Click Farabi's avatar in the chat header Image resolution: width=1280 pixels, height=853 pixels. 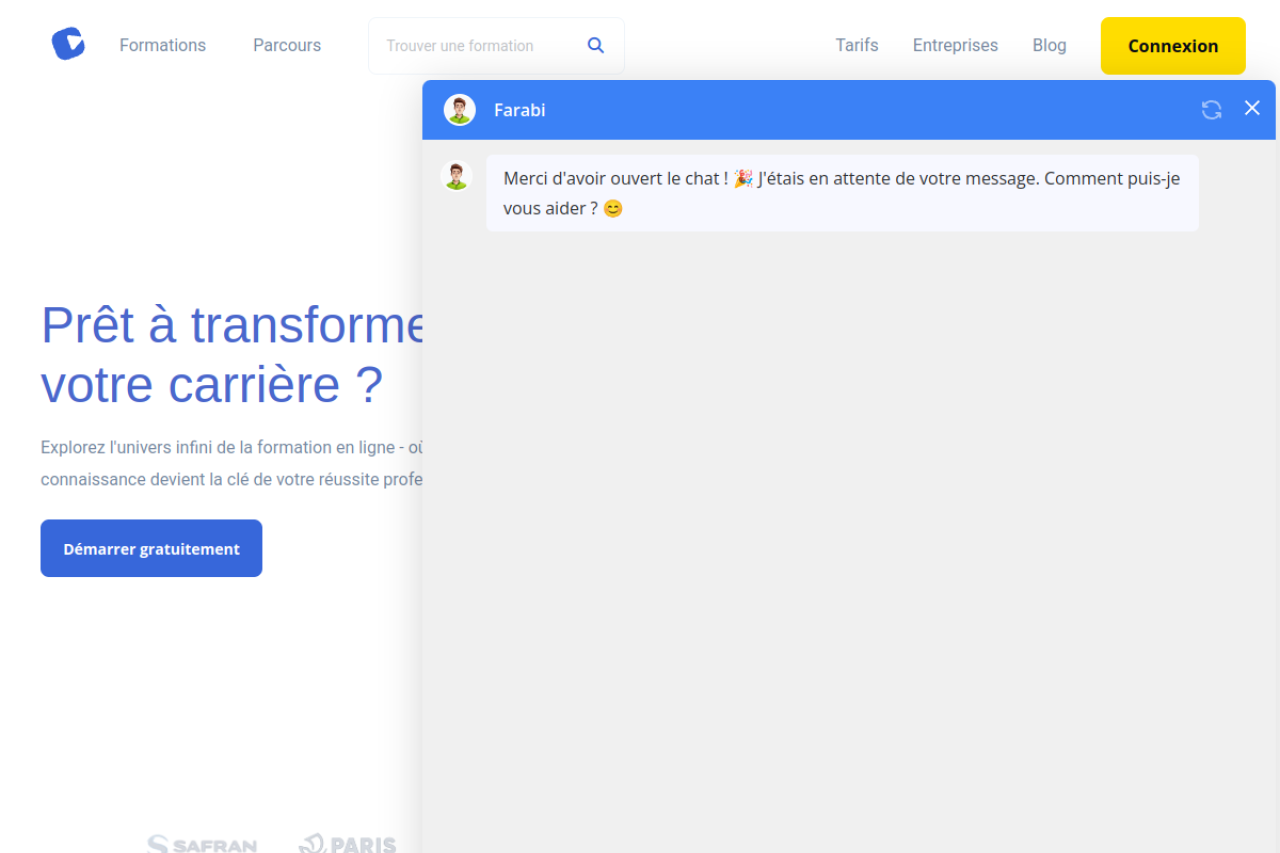460,110
